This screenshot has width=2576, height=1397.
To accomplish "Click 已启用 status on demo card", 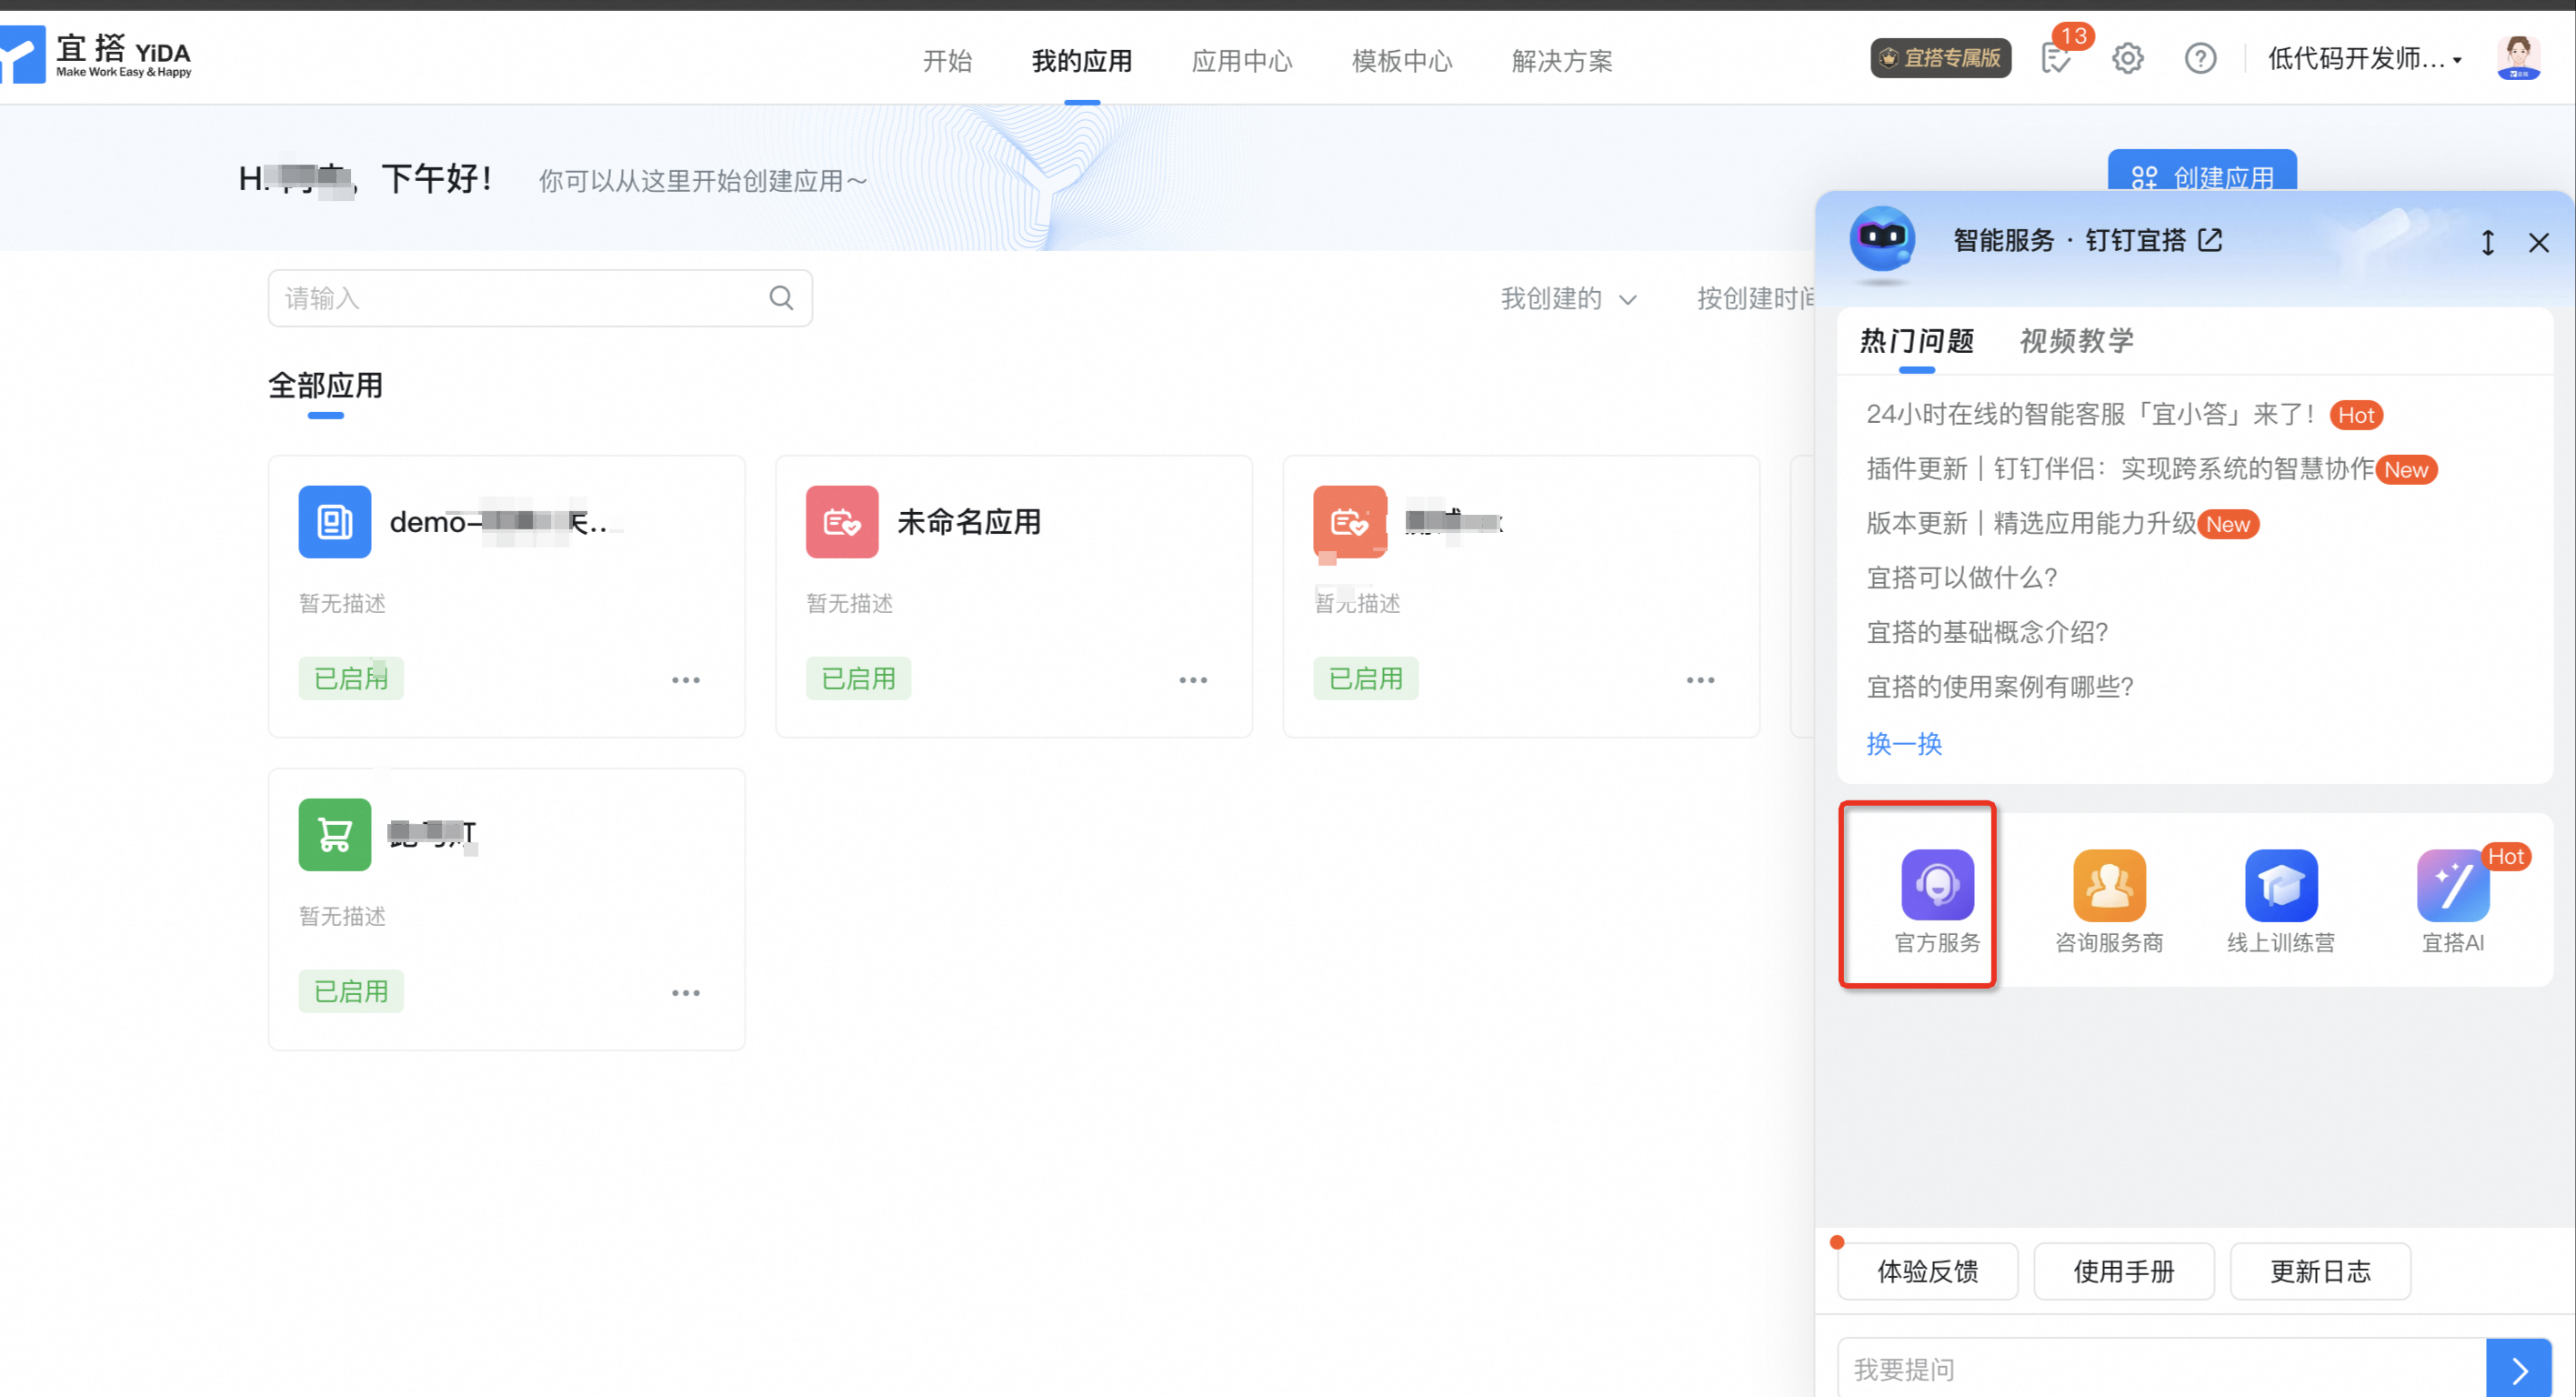I will point(351,679).
